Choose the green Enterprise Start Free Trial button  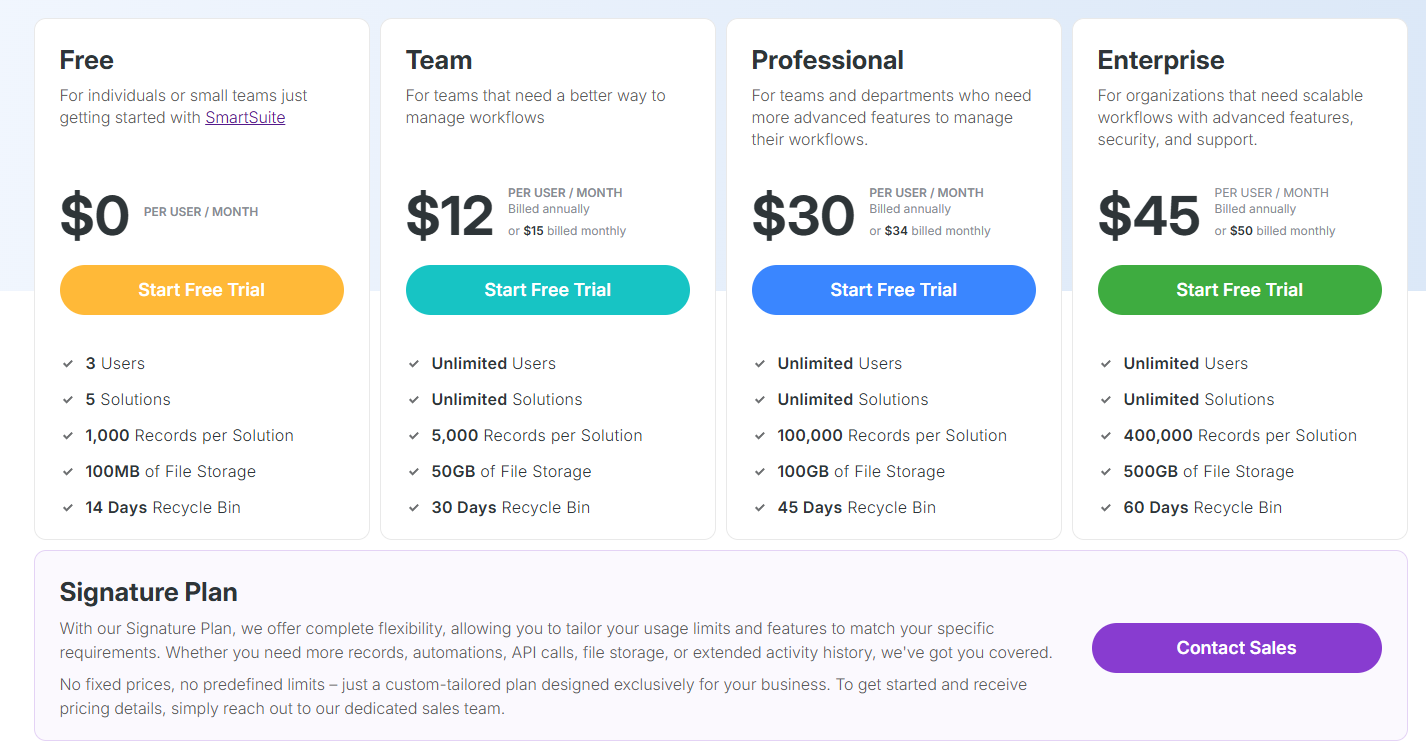[x=1239, y=290]
